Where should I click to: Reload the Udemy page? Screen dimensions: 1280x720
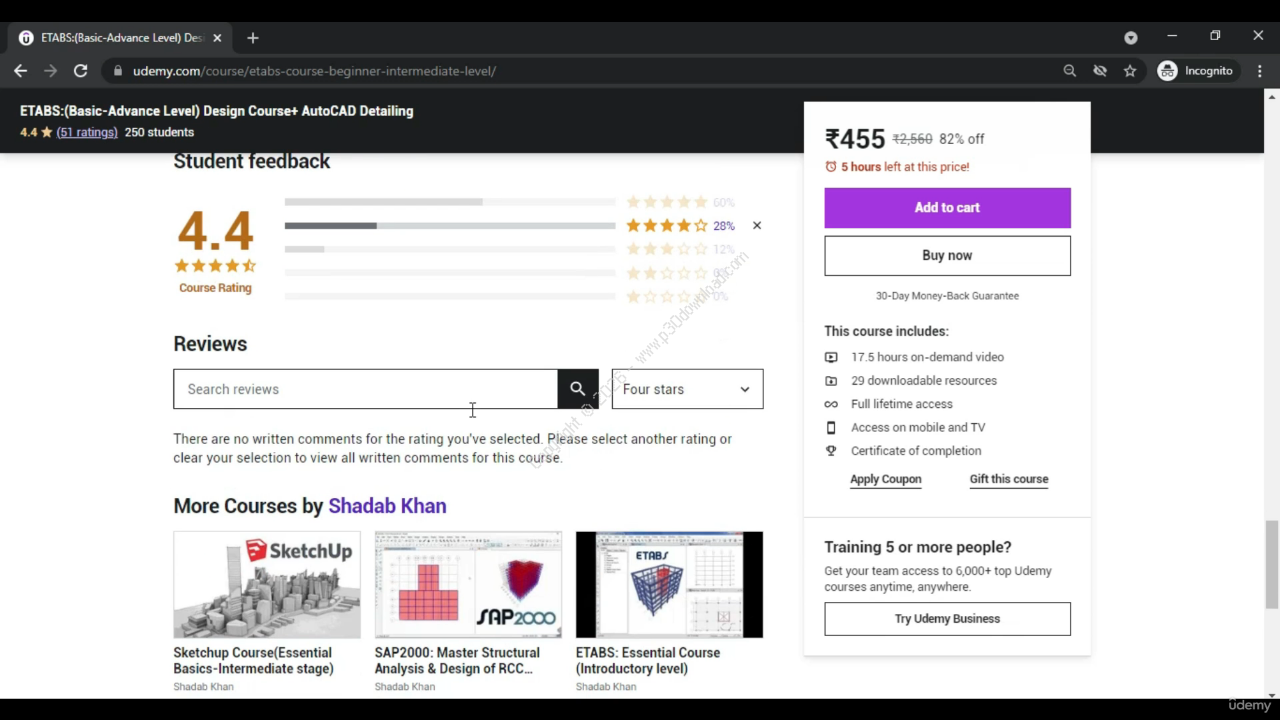coord(81,71)
